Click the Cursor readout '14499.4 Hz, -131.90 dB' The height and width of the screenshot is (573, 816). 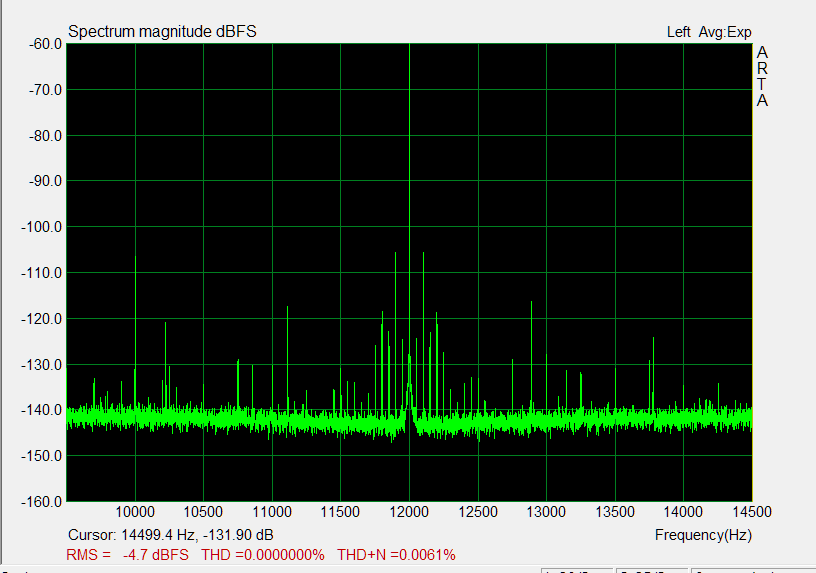(197, 535)
